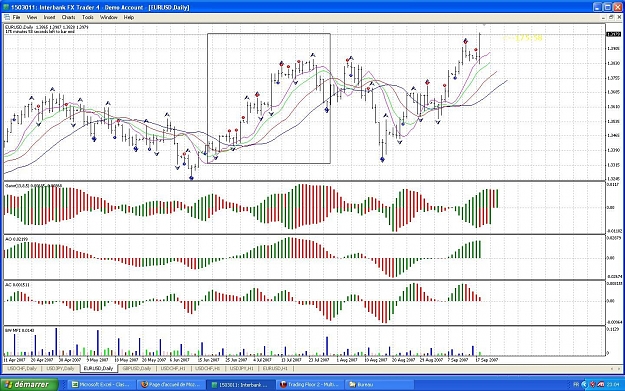The width and height of the screenshot is (625, 391).
Task: Open the Charts menu
Action: 69,18
